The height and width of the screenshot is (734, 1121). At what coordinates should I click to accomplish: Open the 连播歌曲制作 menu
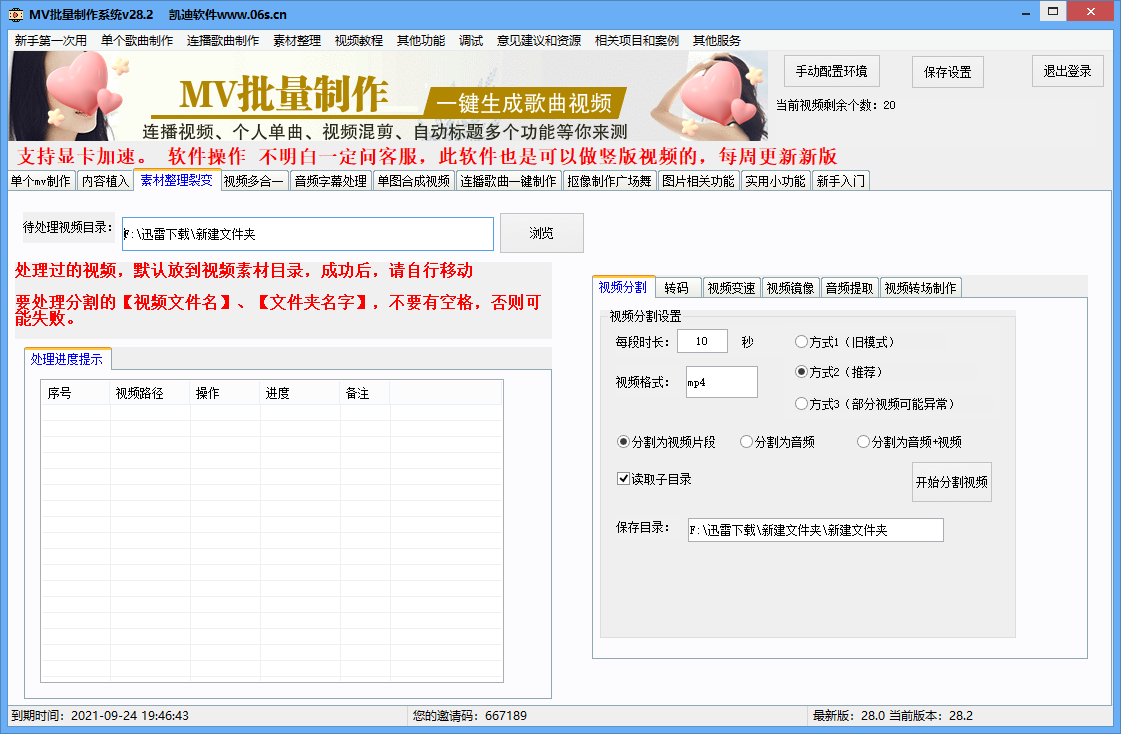point(223,41)
